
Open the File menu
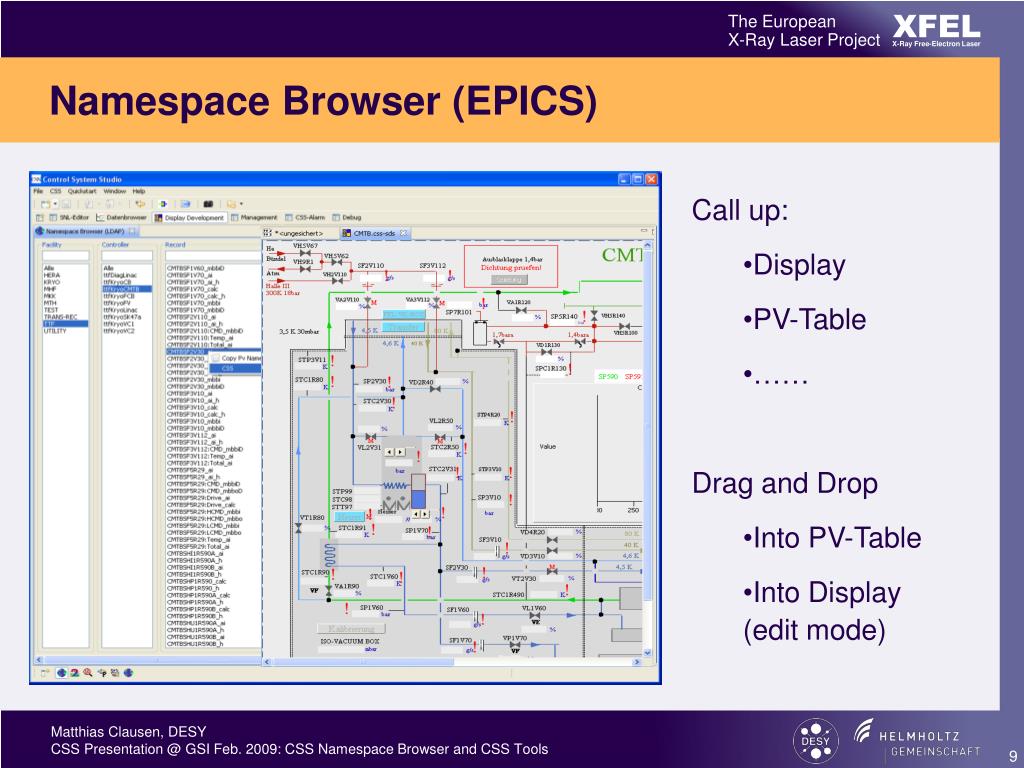click(38, 191)
